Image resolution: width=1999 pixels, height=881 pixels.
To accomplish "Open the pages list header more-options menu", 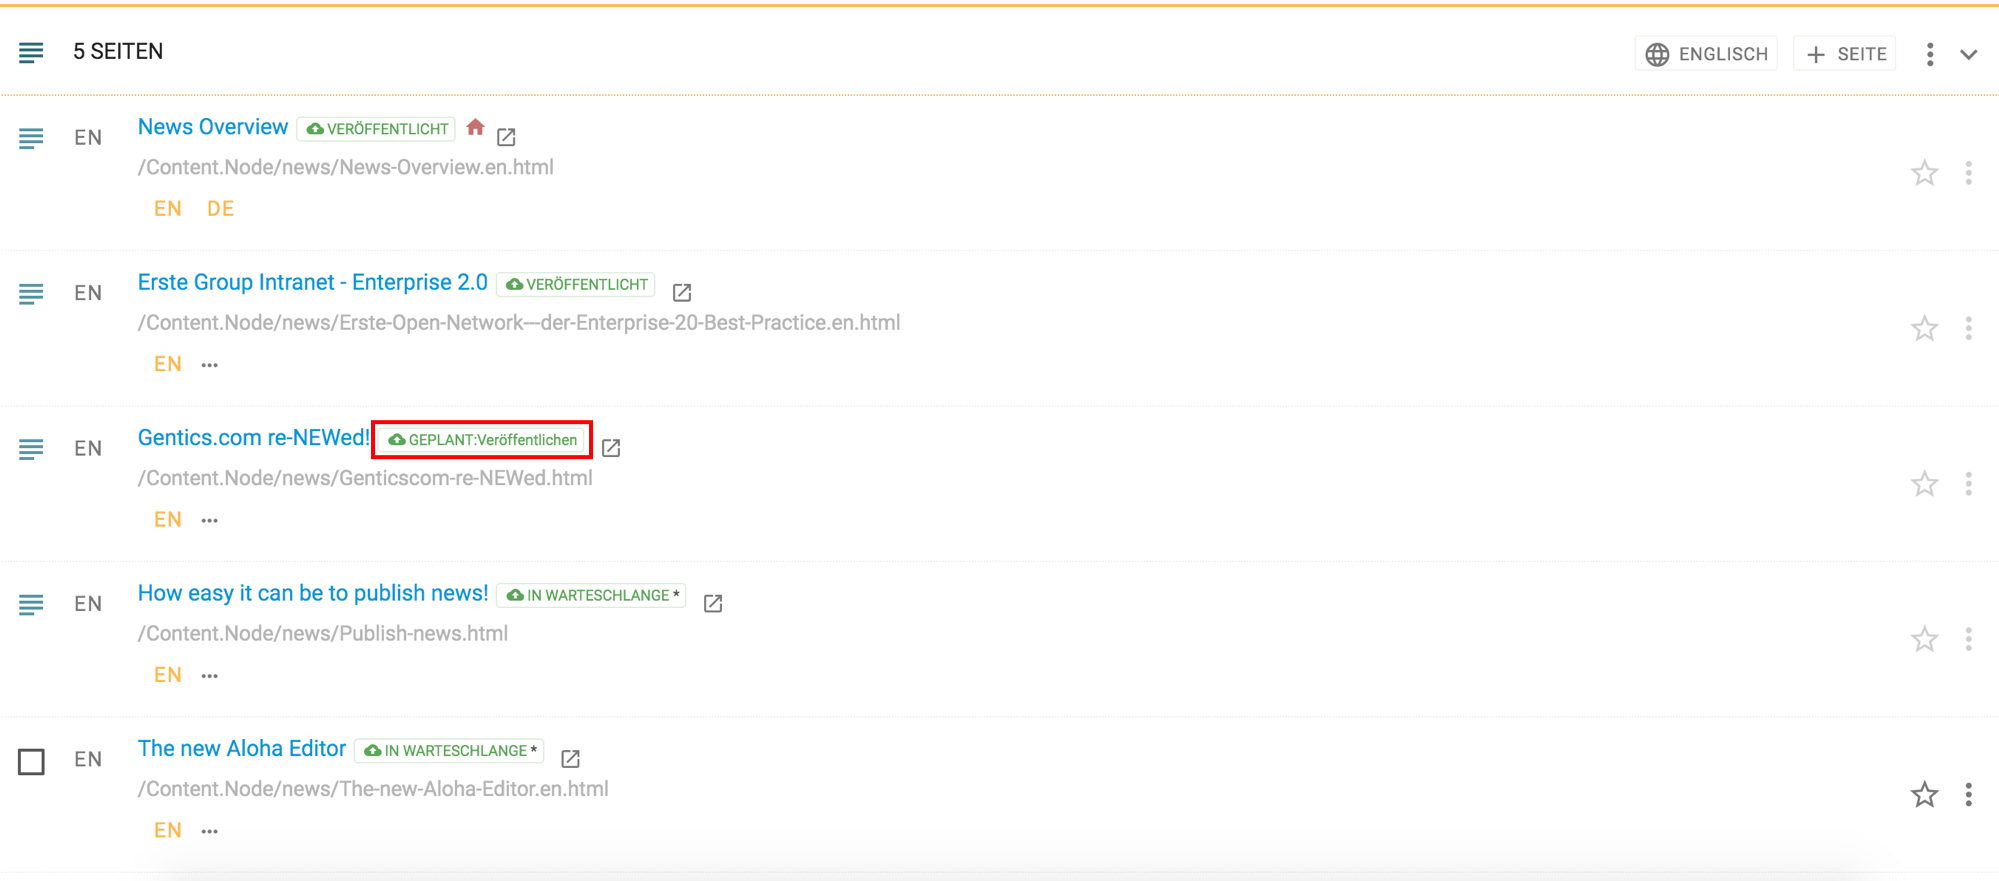I will pos(1930,54).
